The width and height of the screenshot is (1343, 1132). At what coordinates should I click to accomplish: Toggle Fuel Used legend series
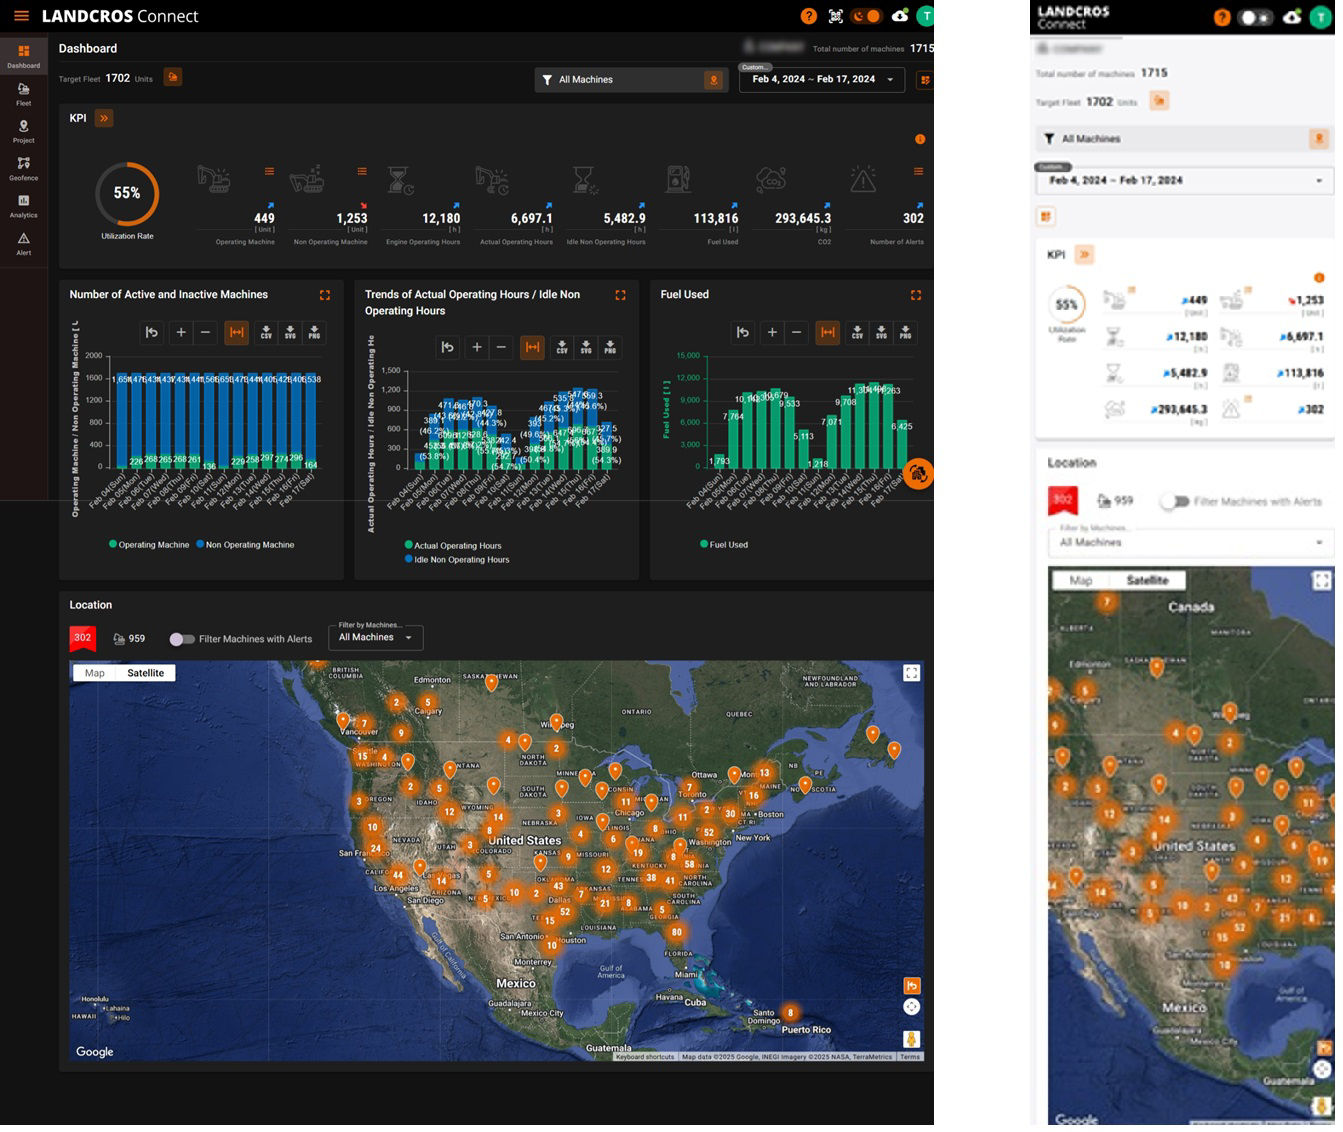[724, 546]
